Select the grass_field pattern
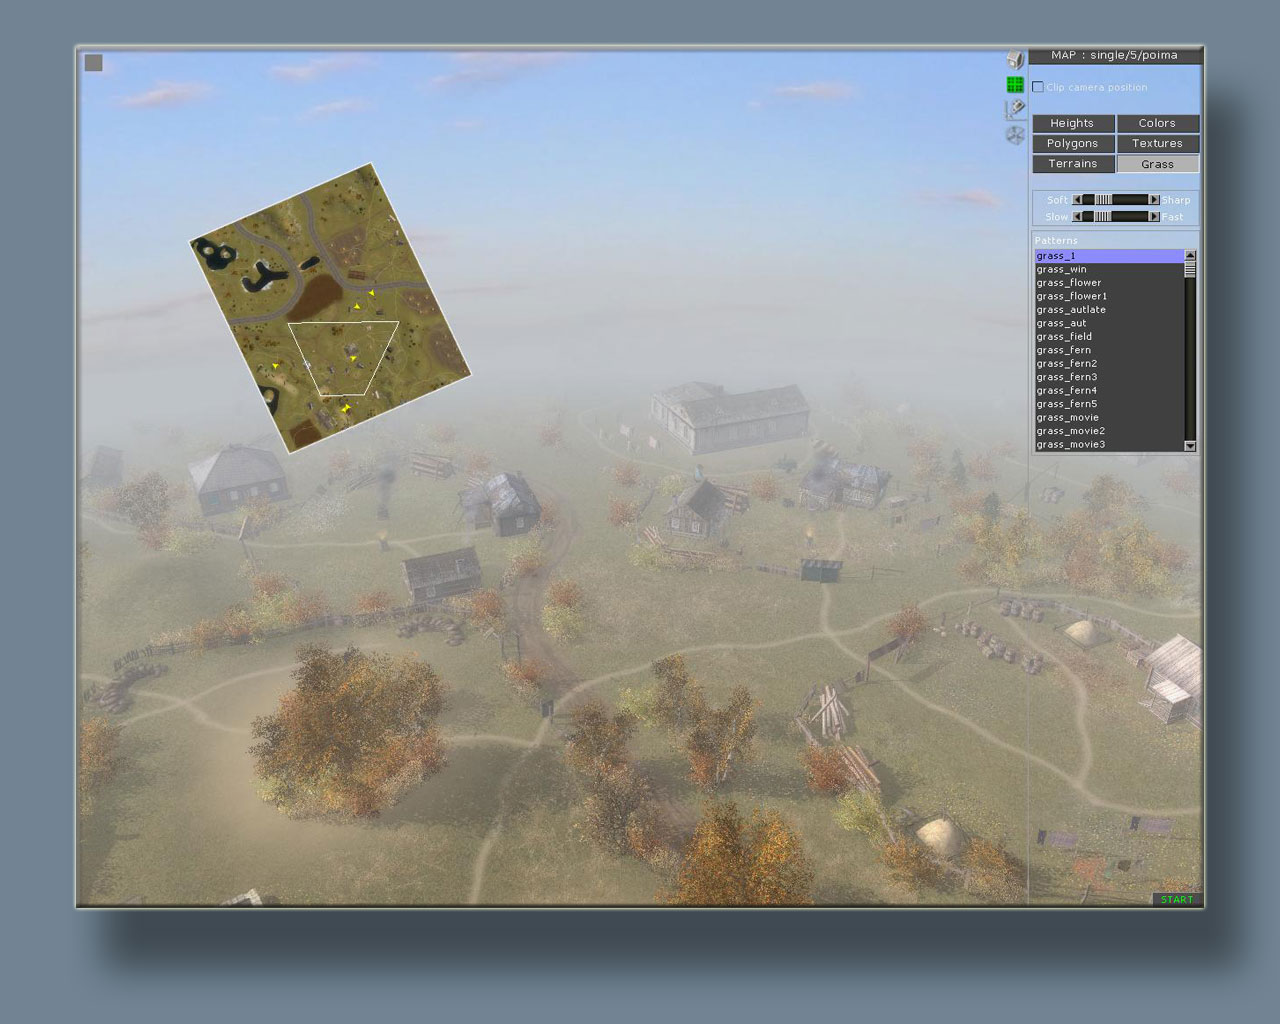The image size is (1280, 1024). pyautogui.click(x=1109, y=337)
